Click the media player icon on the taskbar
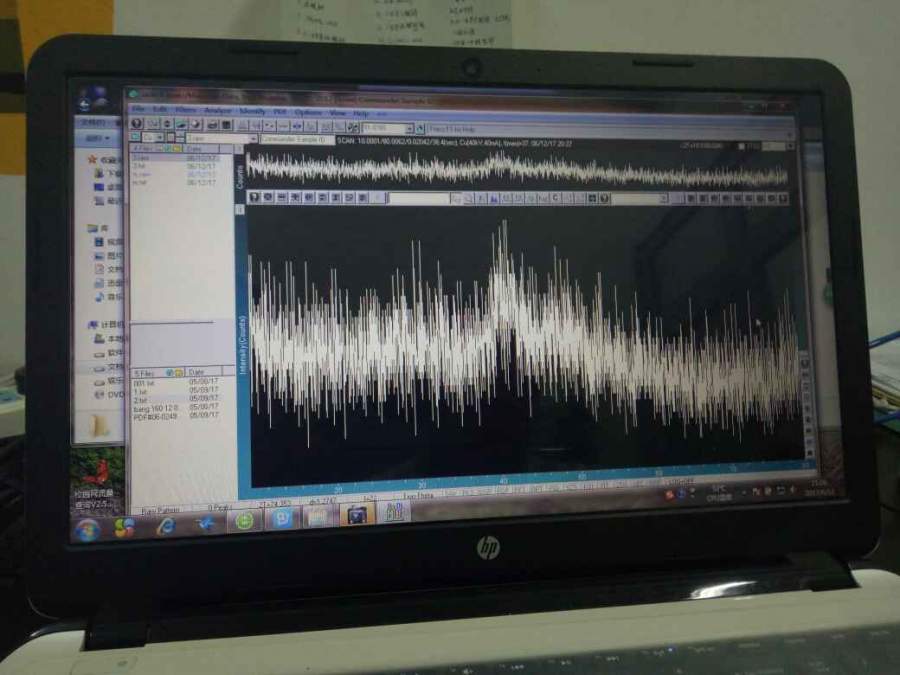900x675 pixels. (x=358, y=514)
